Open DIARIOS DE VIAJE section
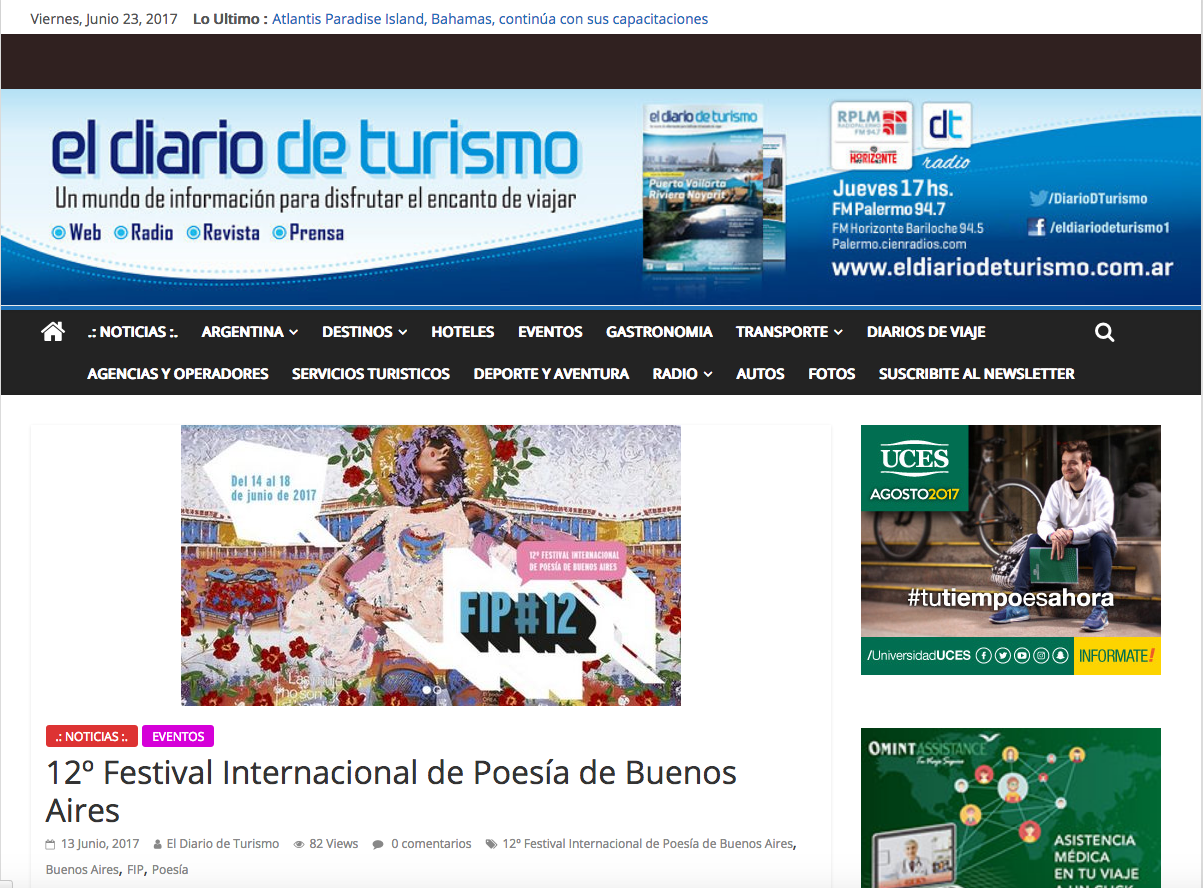 click(x=926, y=332)
